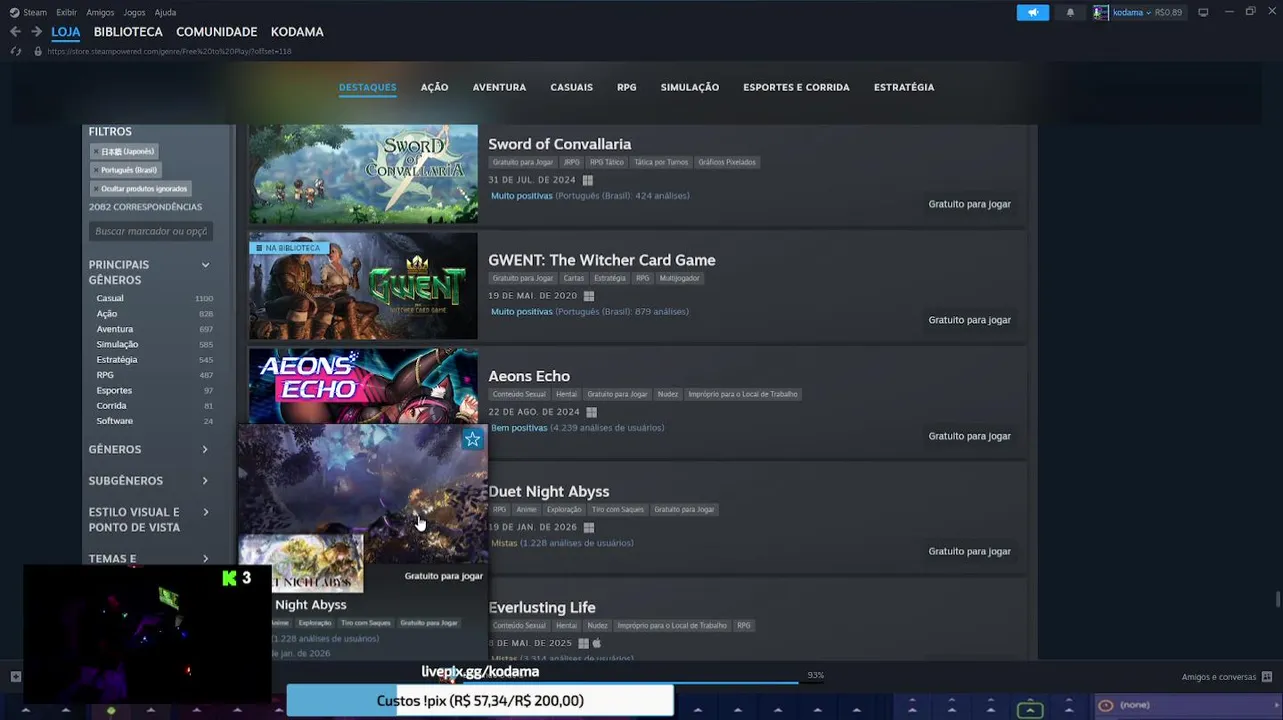Open friends chat icon at bottom right

coord(1267,677)
